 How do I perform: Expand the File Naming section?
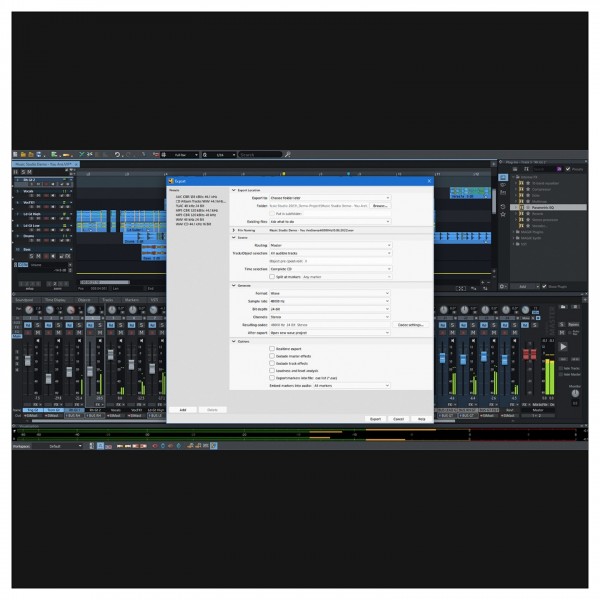(234, 230)
